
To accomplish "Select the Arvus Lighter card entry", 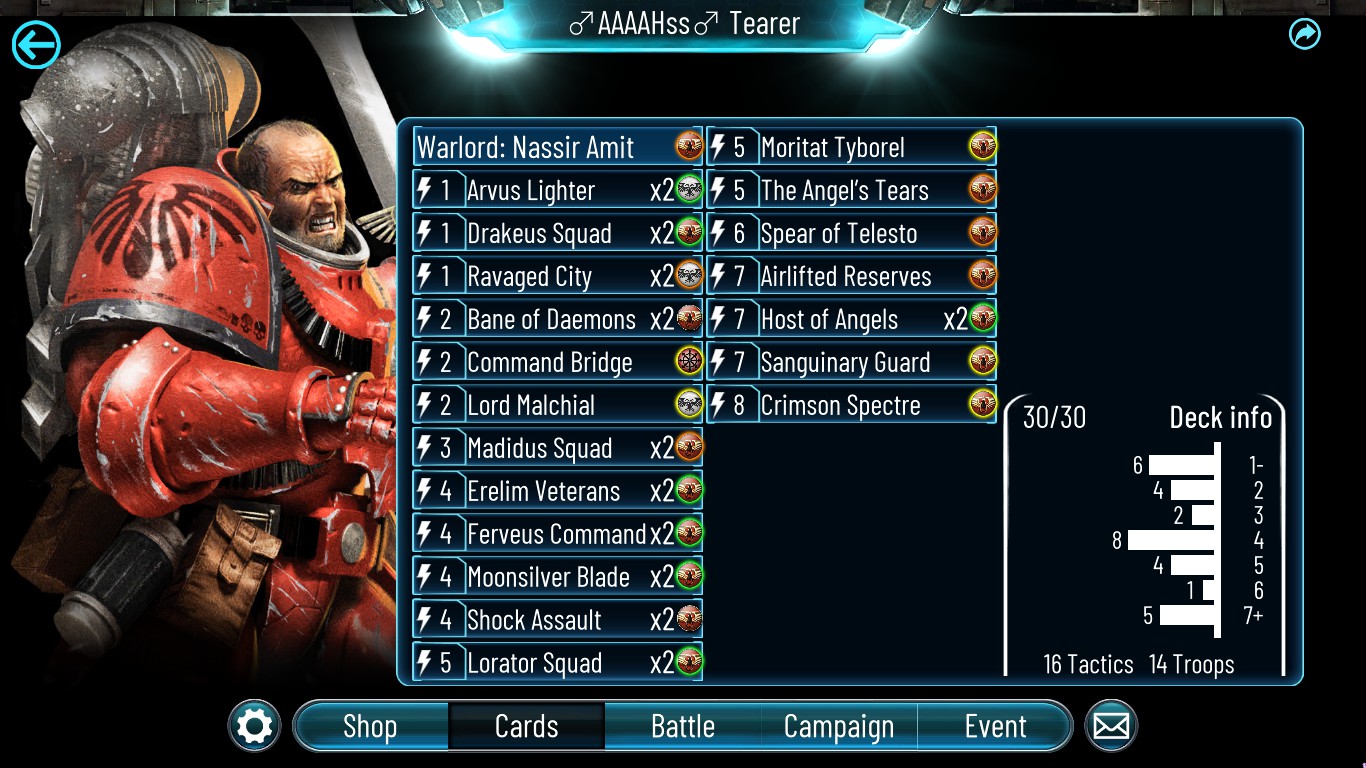I will click(x=558, y=190).
